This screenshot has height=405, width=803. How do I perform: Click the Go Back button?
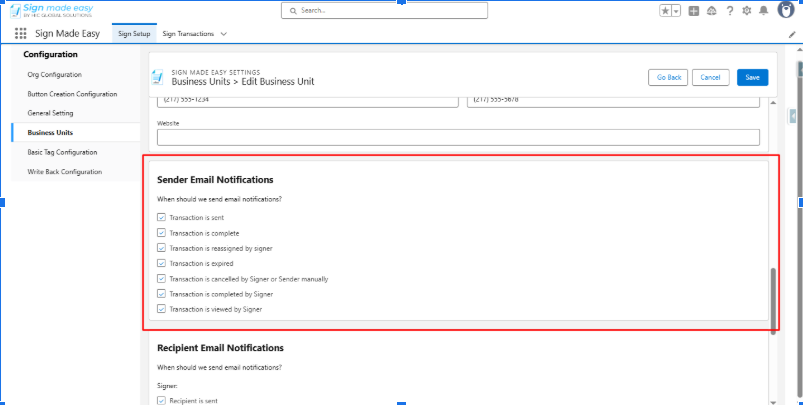[668, 77]
